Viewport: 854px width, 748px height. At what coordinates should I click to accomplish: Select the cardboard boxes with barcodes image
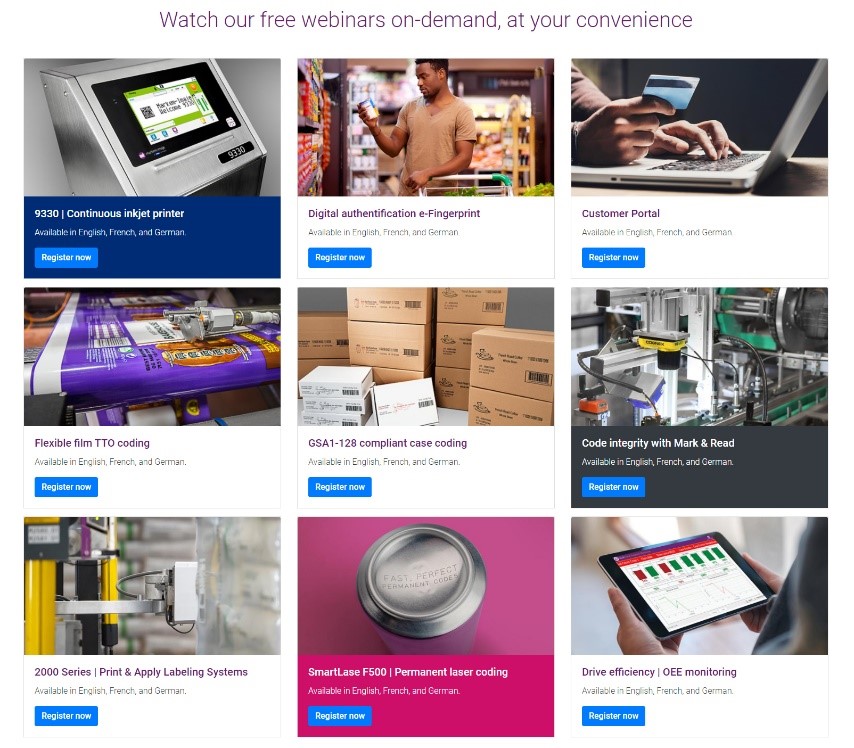point(425,357)
